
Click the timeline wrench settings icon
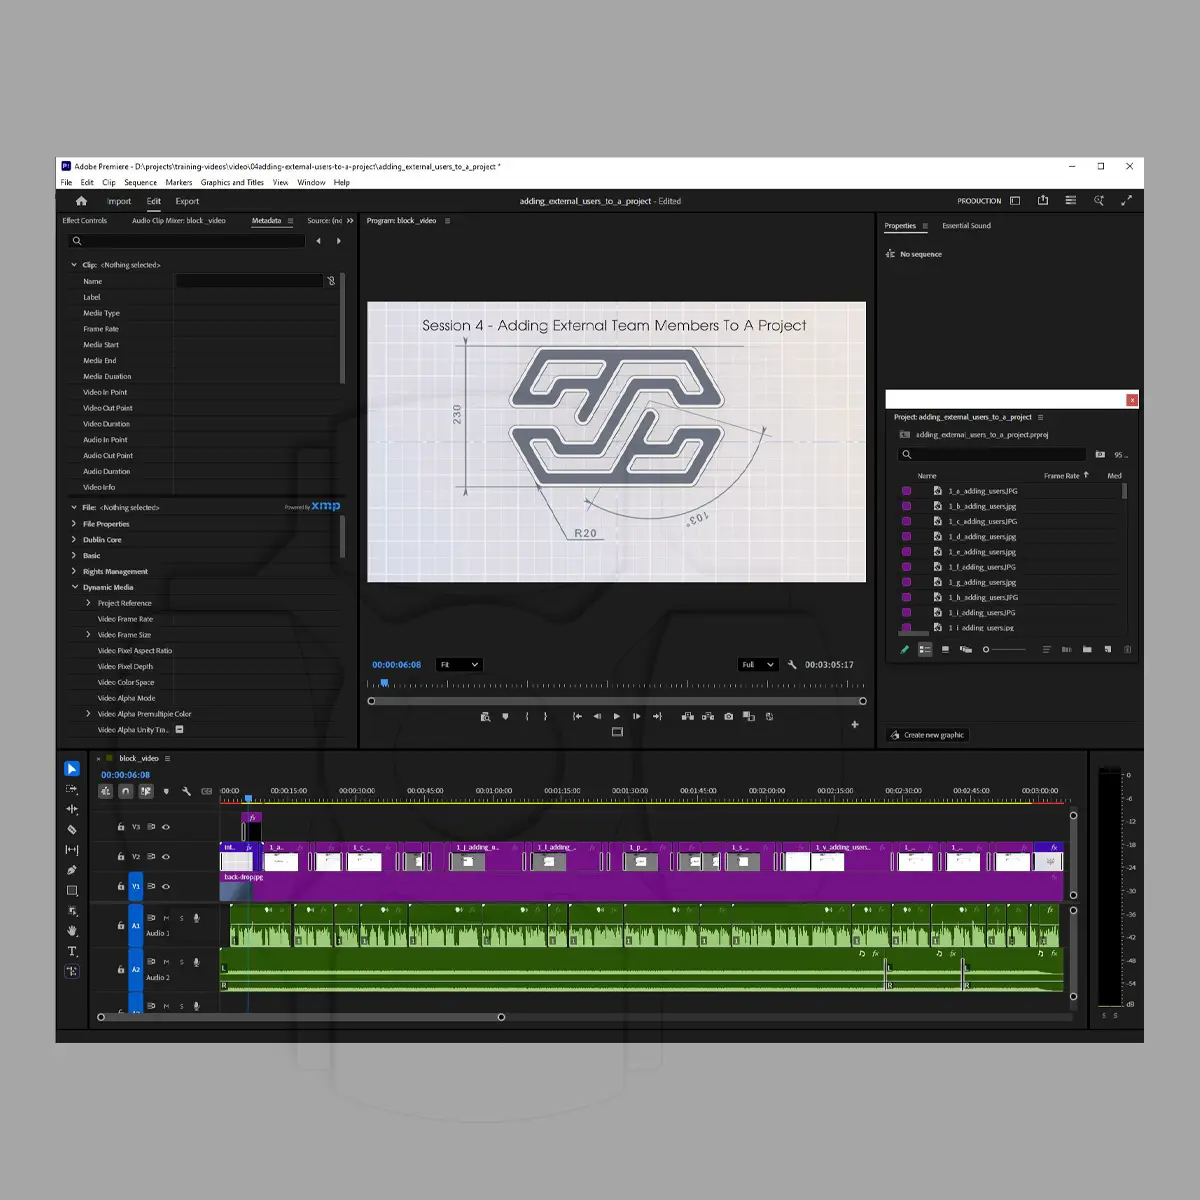[186, 791]
